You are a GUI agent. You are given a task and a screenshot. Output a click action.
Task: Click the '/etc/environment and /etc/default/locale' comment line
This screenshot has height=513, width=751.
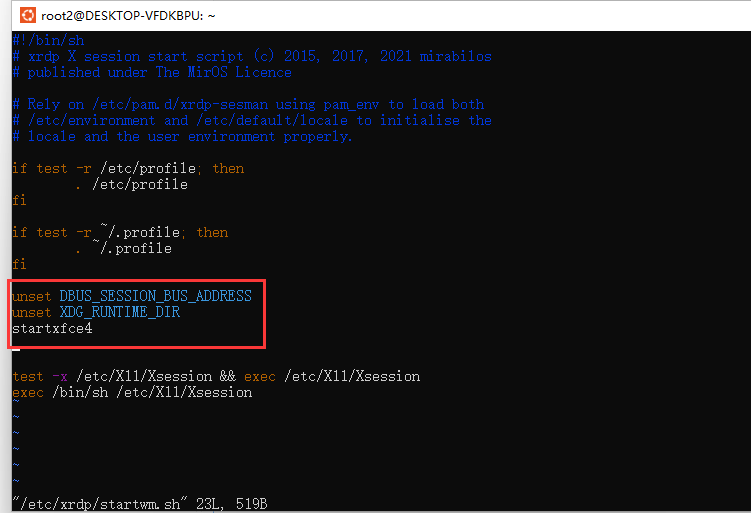tap(252, 120)
